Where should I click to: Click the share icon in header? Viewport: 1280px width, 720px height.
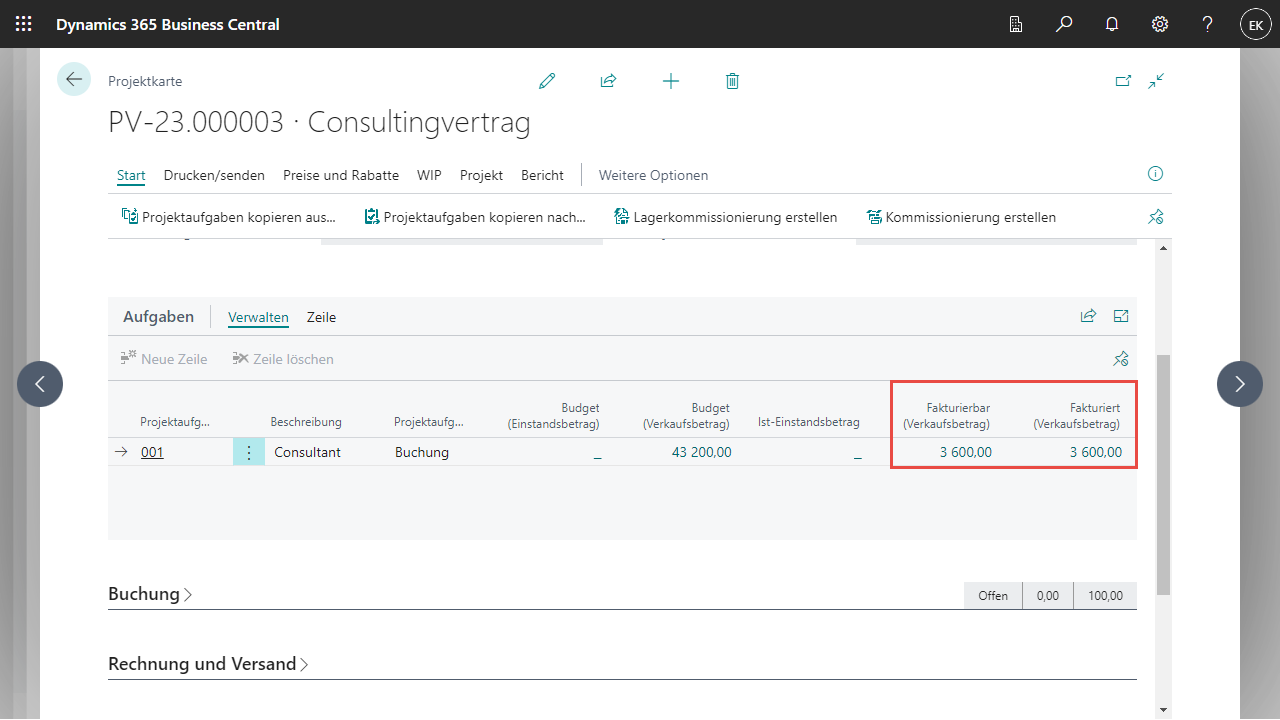[608, 81]
